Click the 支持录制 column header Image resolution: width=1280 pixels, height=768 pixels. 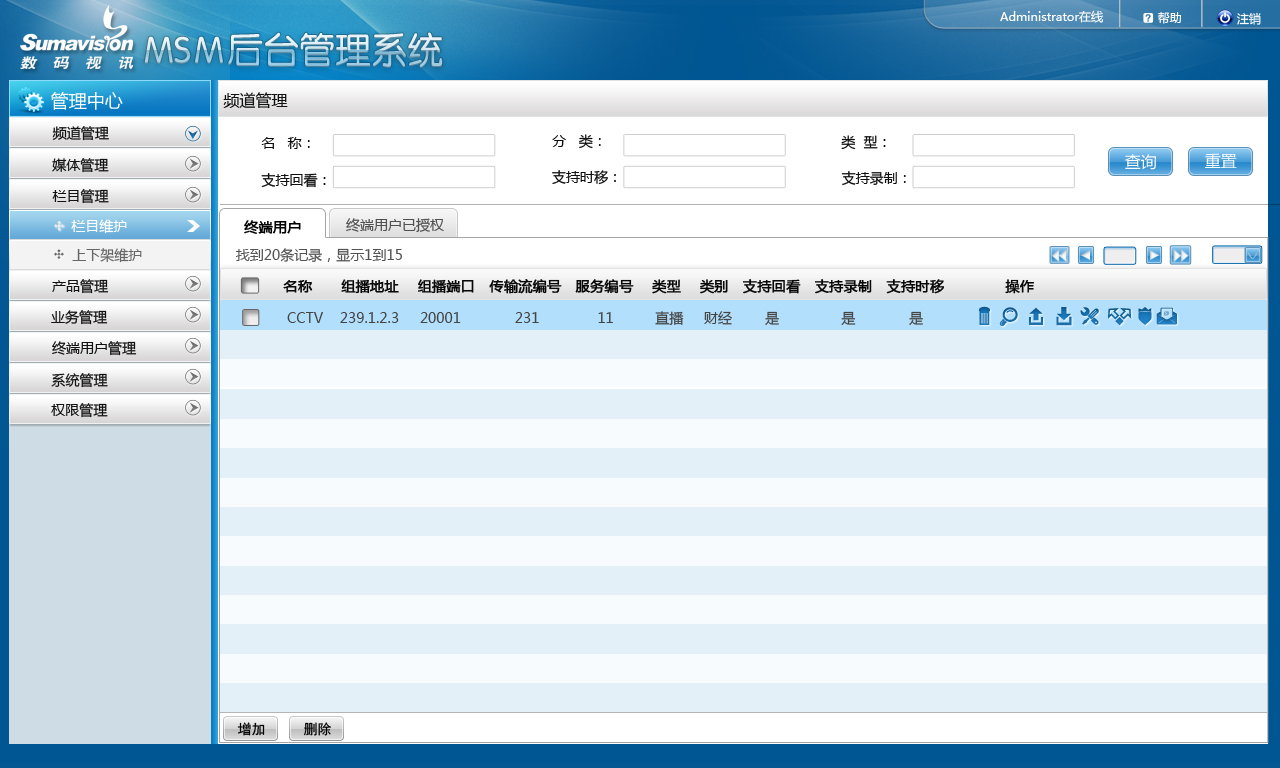(843, 286)
